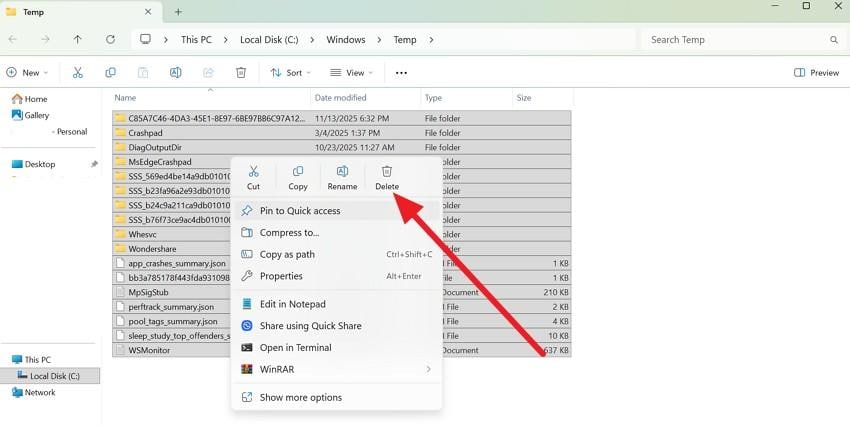The image size is (850, 427).
Task: Click the Forward navigation arrow
Action: (46, 40)
